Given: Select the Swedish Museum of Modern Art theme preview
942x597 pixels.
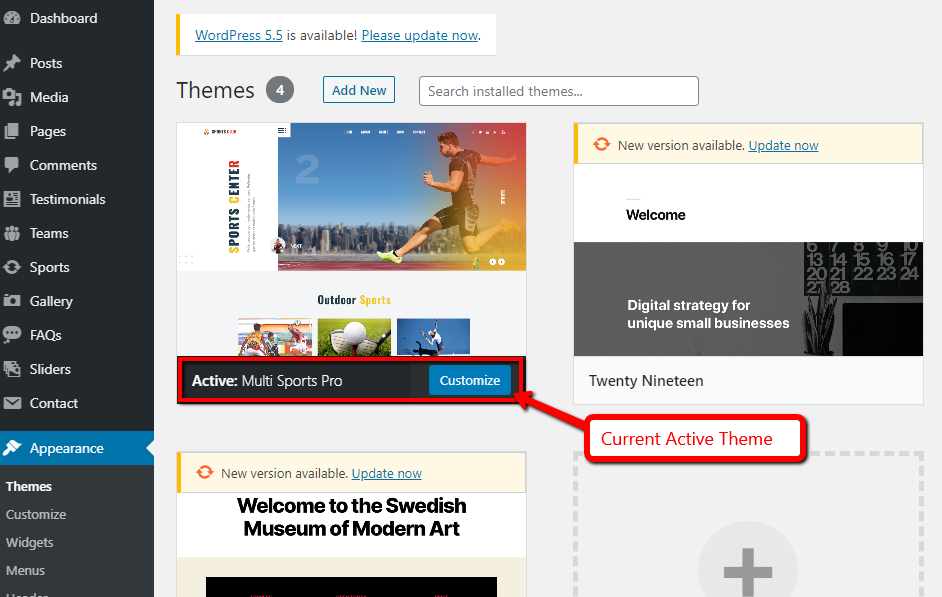Looking at the screenshot, I should coord(351,544).
